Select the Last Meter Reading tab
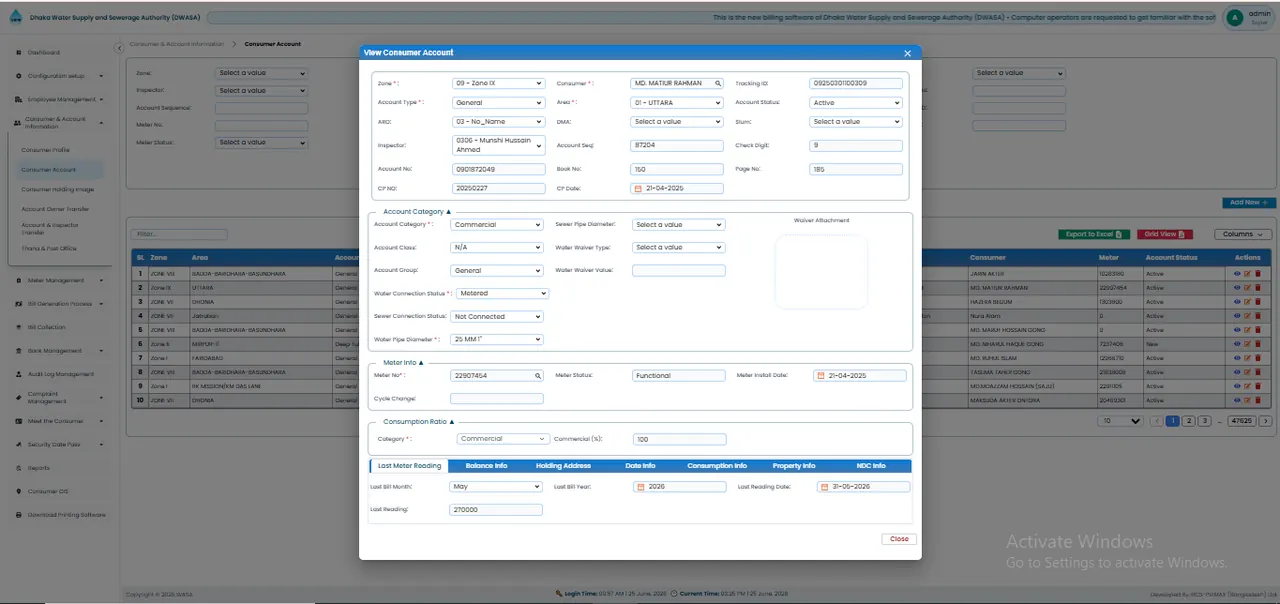The width and height of the screenshot is (1280, 604). pyautogui.click(x=409, y=466)
